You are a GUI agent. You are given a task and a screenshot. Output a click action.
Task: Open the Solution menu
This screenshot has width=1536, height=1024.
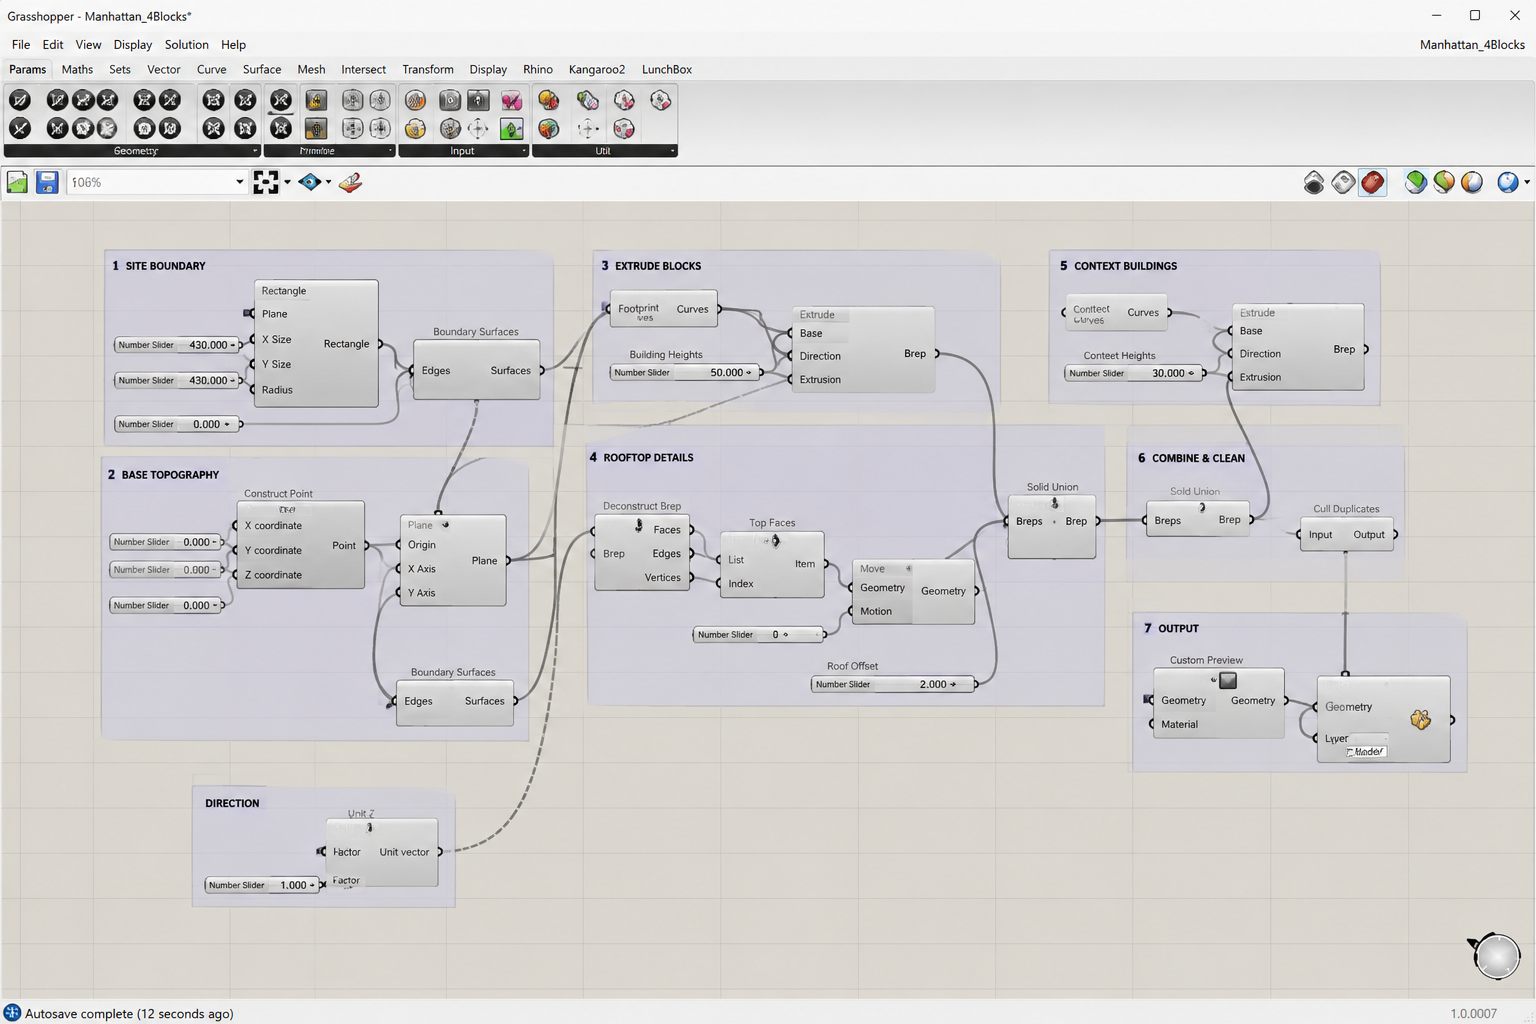point(187,45)
